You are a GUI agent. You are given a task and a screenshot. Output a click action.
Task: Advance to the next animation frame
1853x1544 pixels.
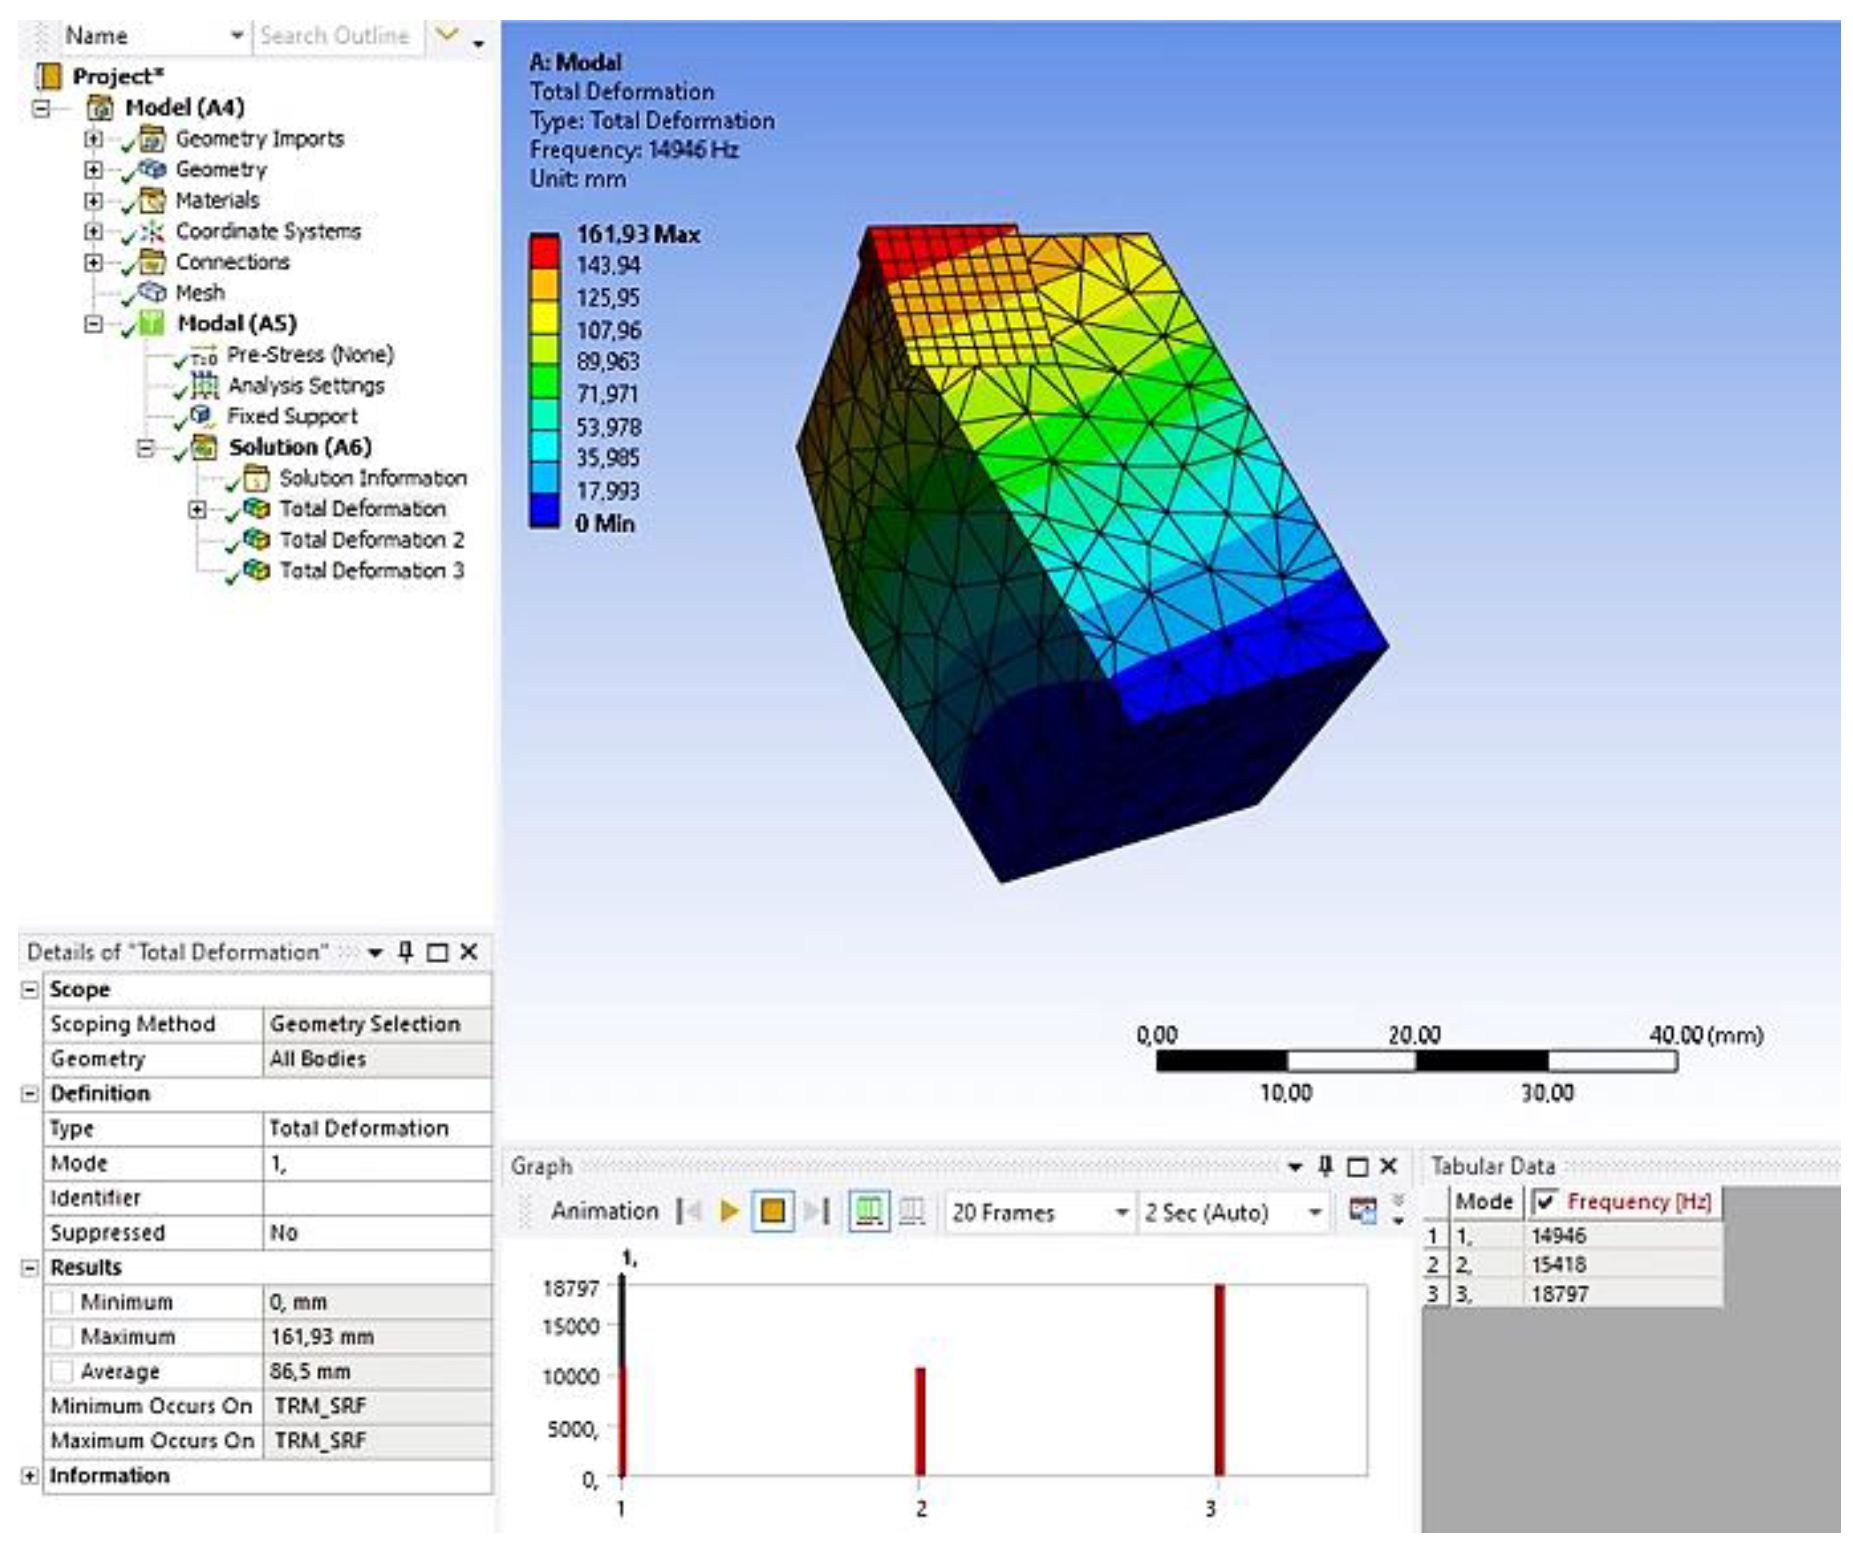point(818,1211)
